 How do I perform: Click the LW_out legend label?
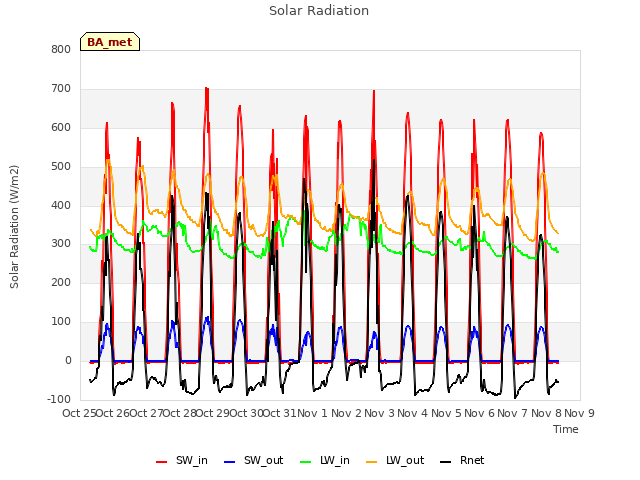[405, 461]
